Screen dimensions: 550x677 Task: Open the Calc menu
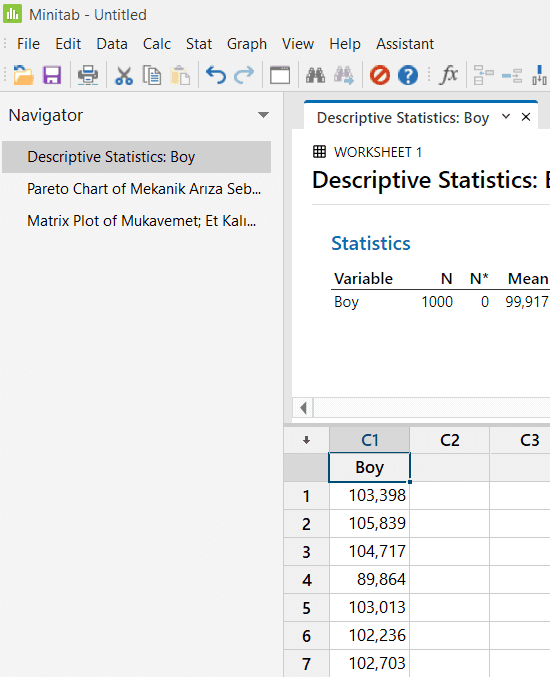157,44
